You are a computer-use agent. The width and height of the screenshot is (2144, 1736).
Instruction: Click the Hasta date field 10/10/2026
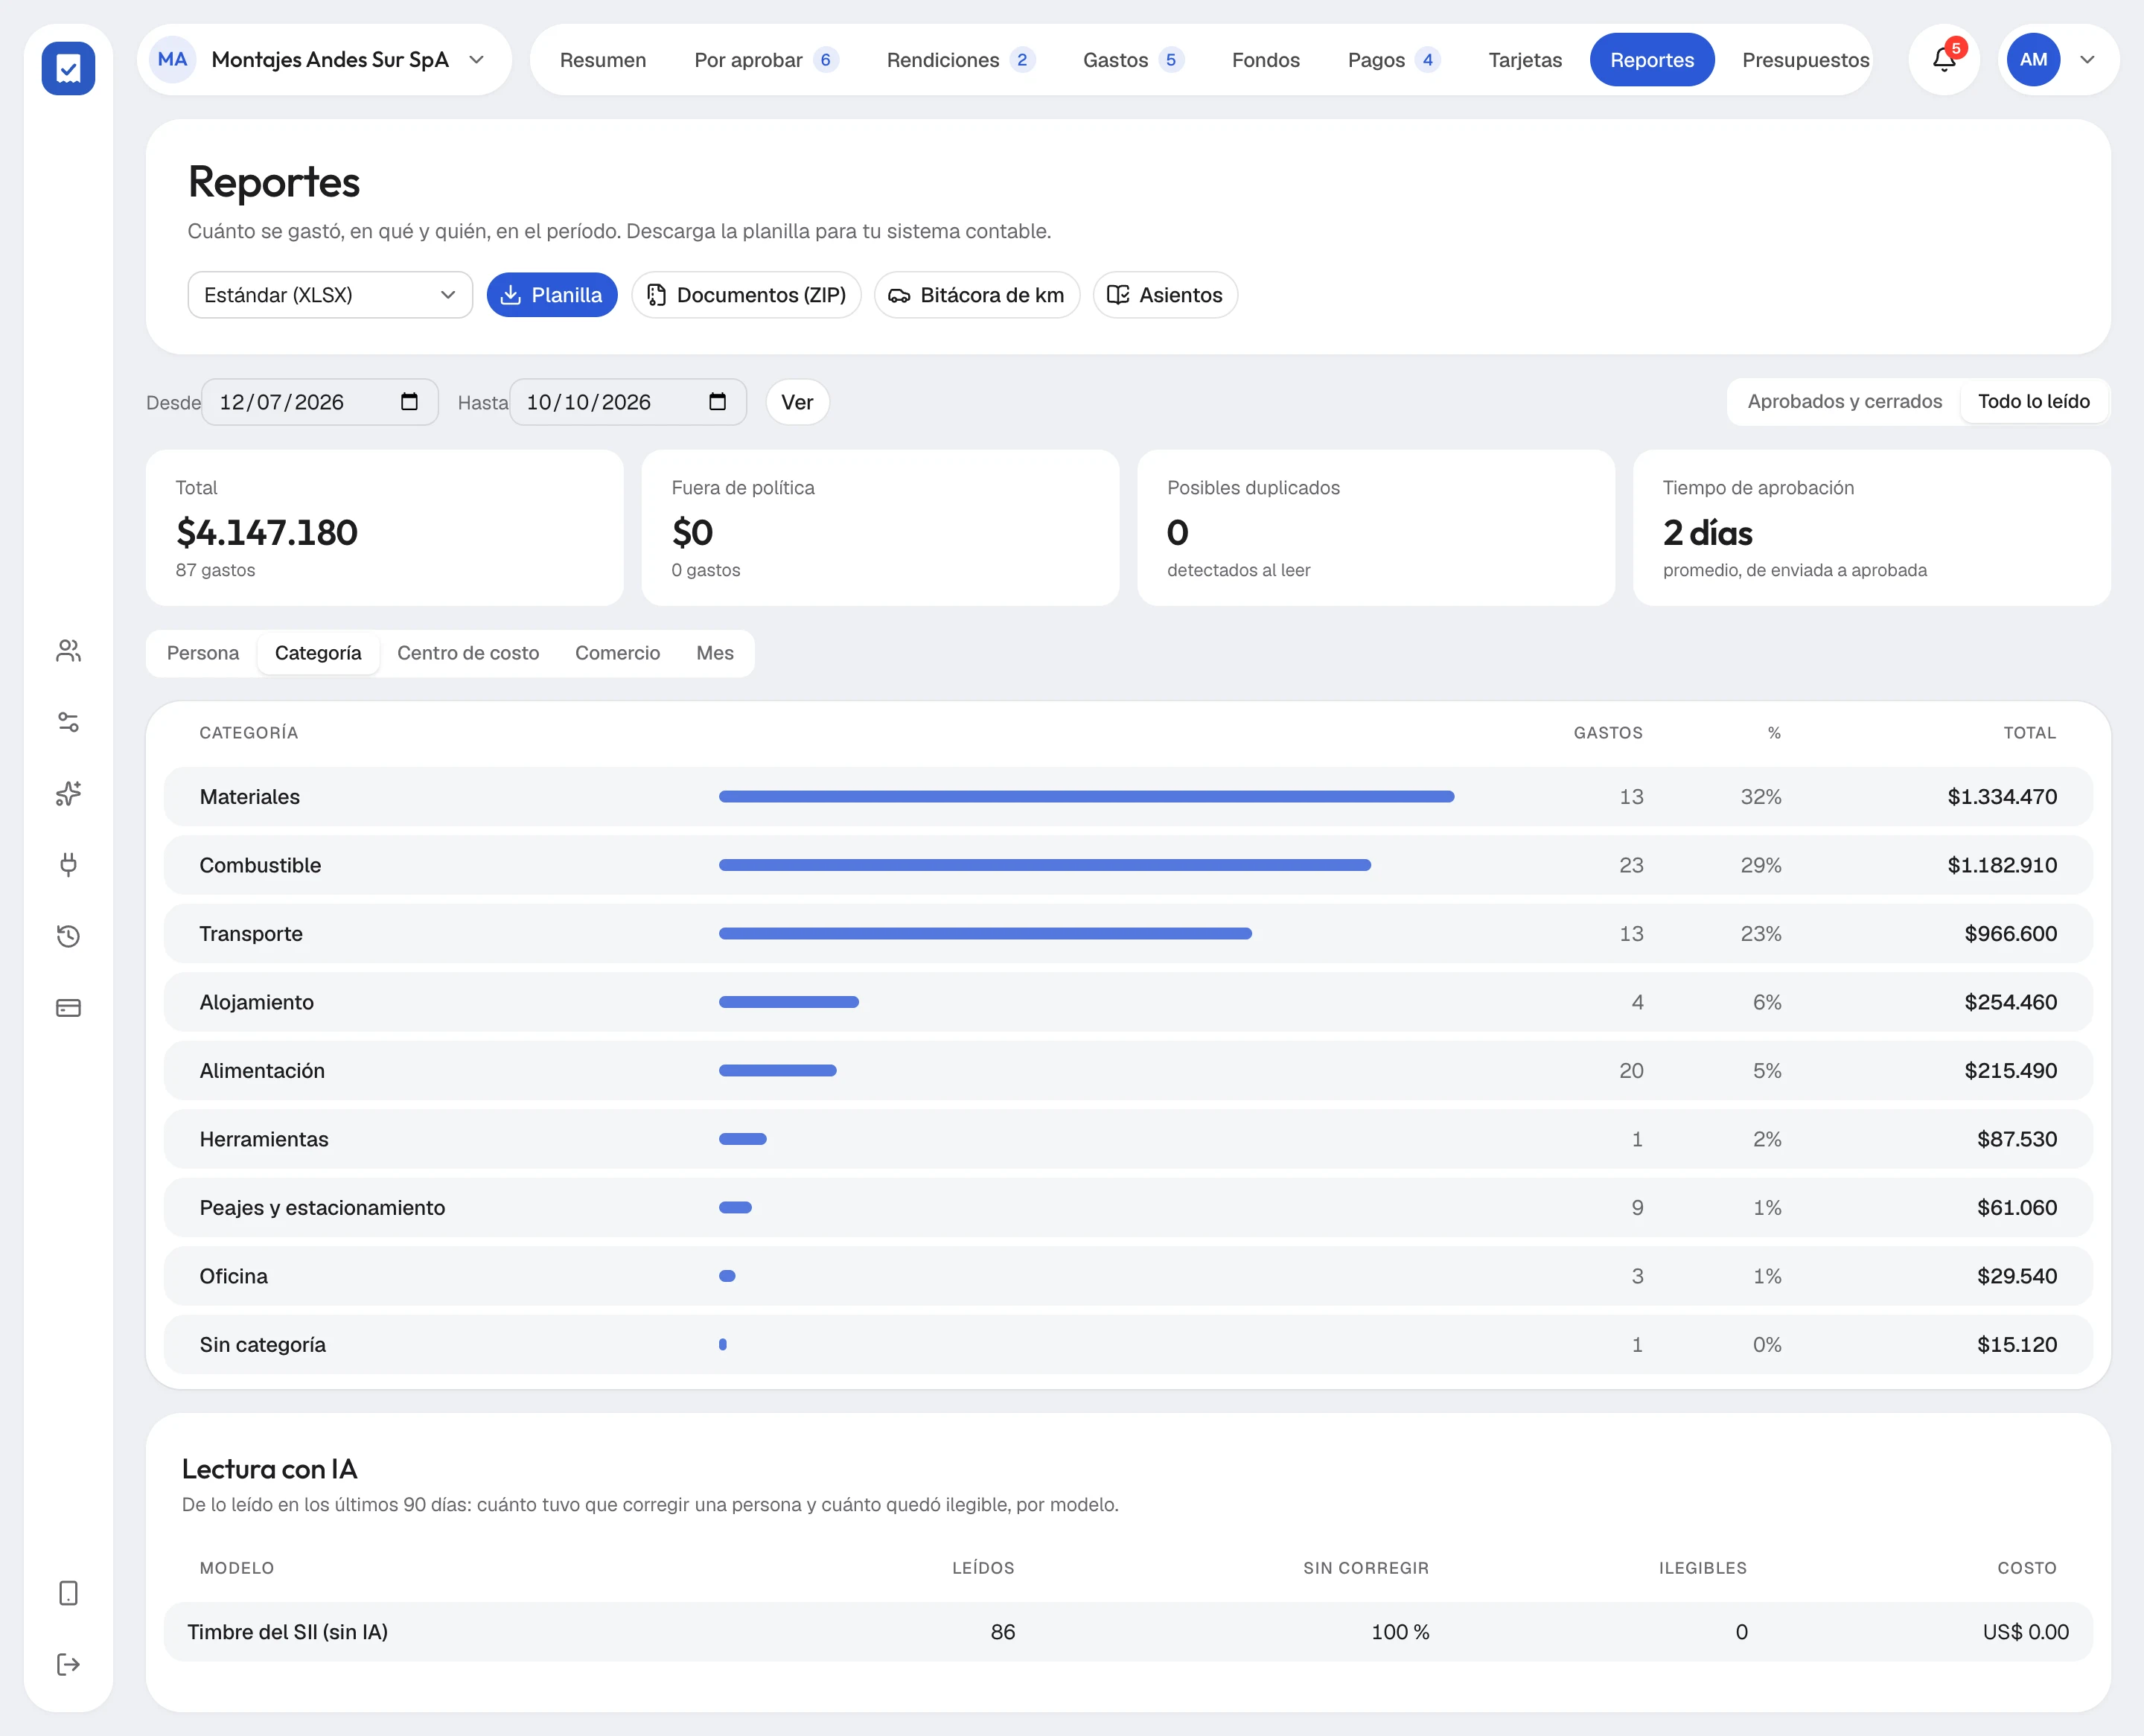point(627,402)
